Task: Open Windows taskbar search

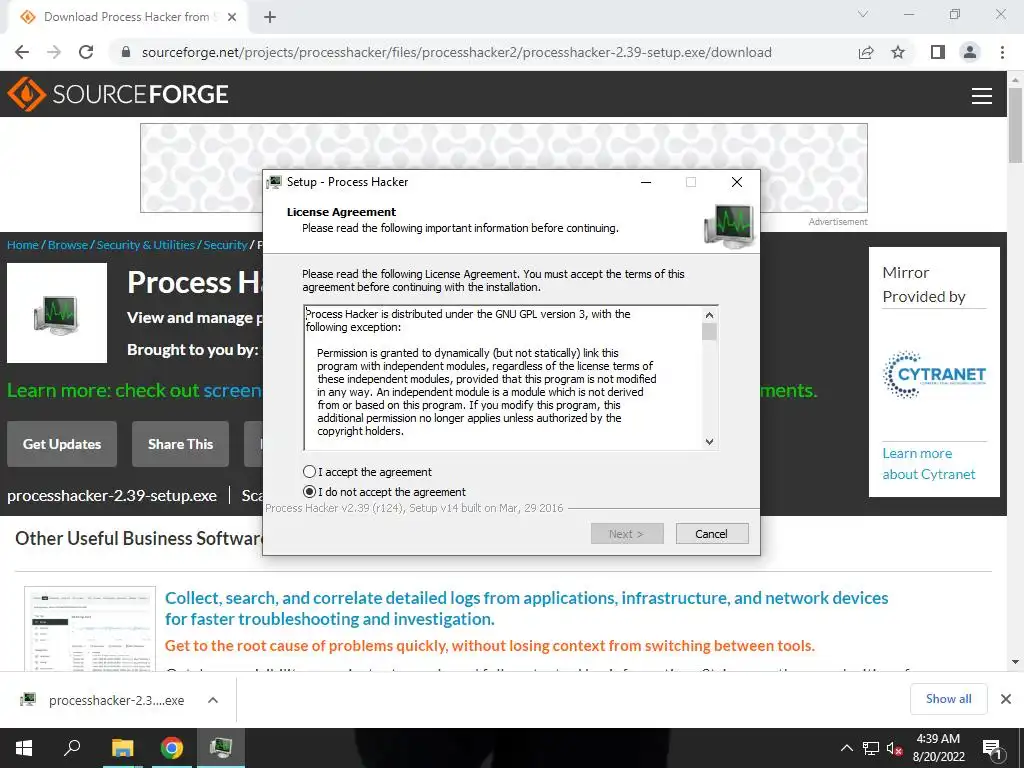Action: click(x=72, y=748)
